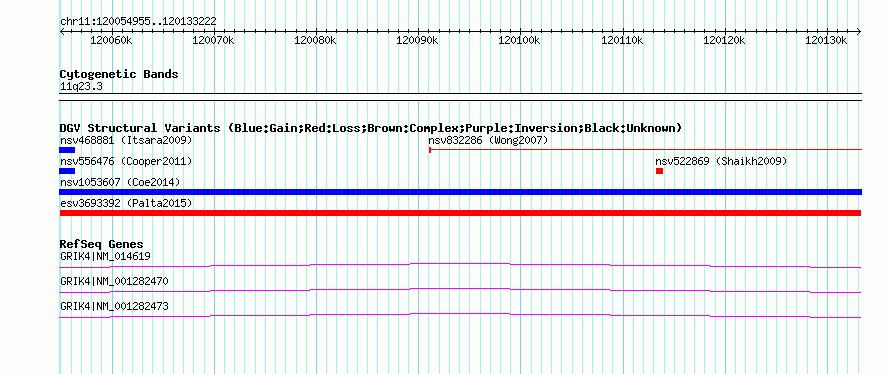The width and height of the screenshot is (890, 374).
Task: Click the nsv832286 (Wong2007) label
Action: [488, 140]
